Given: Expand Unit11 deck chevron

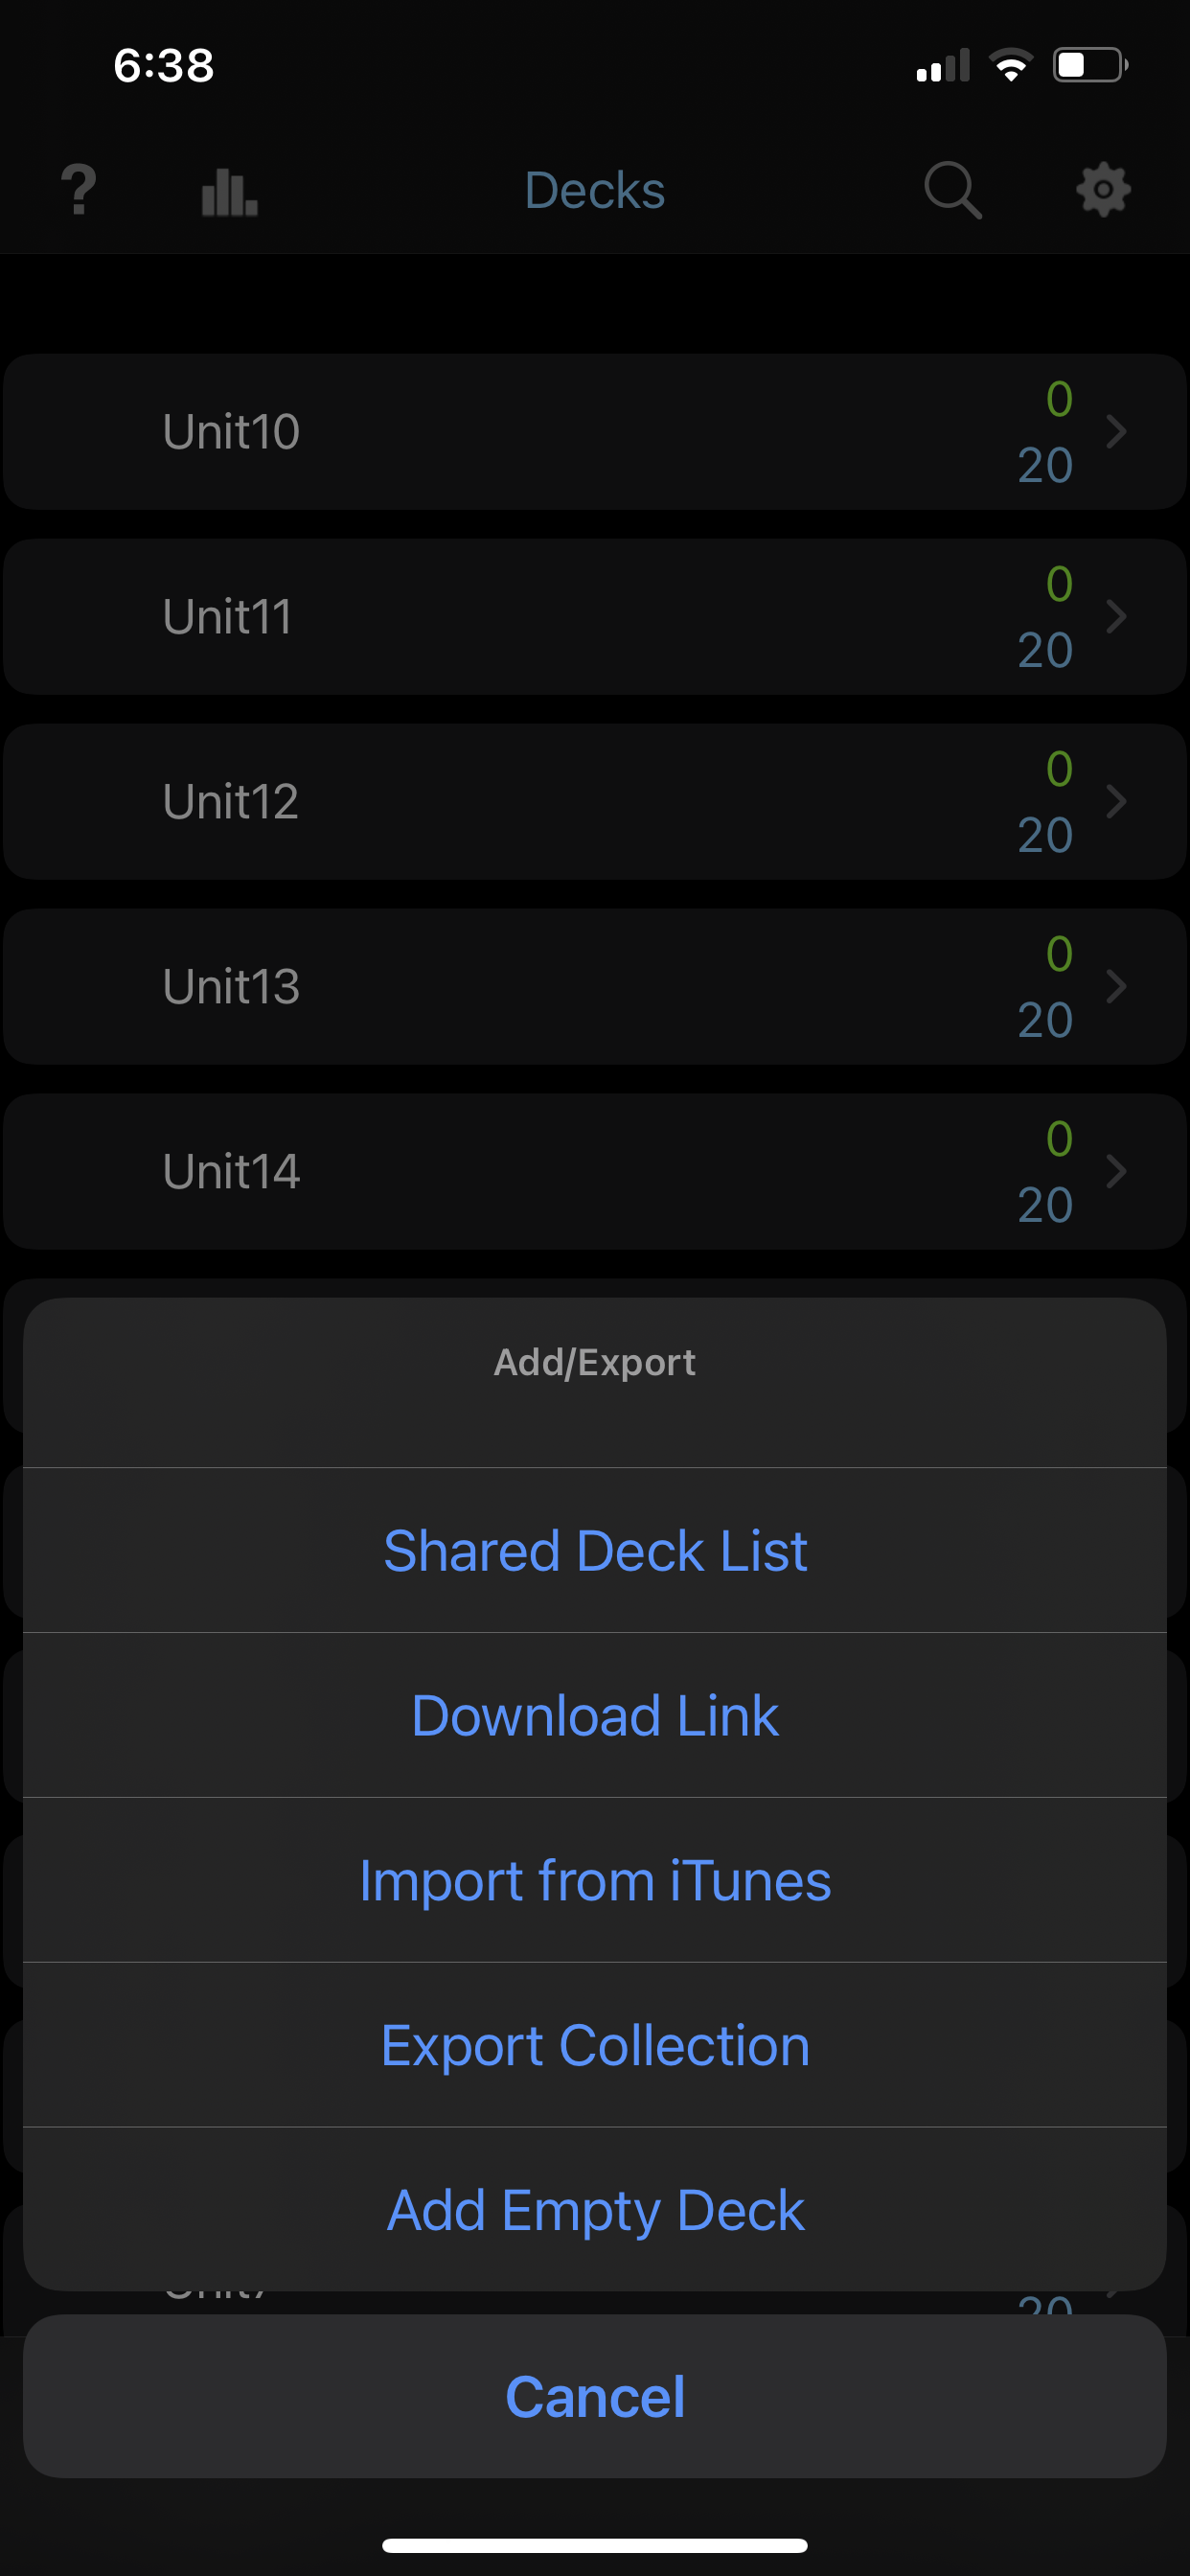Looking at the screenshot, I should (1116, 617).
